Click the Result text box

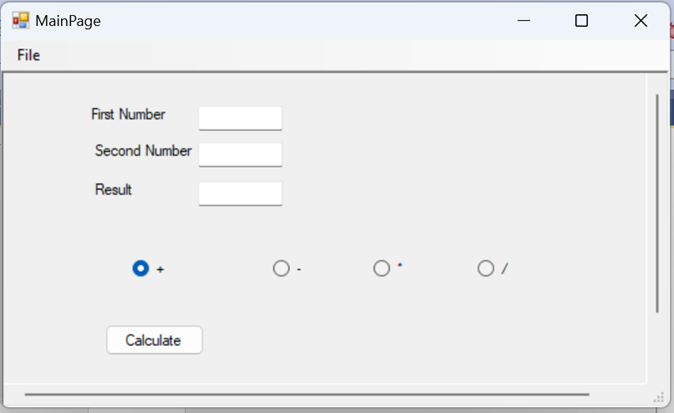[x=240, y=193]
